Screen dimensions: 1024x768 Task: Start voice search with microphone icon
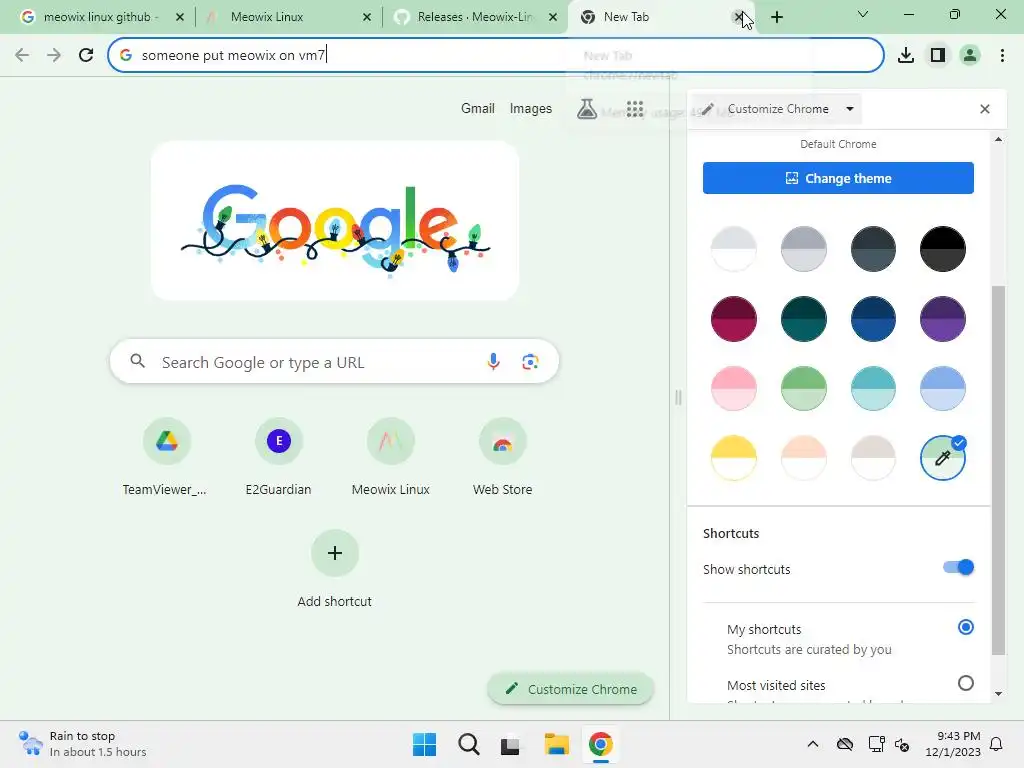click(493, 361)
